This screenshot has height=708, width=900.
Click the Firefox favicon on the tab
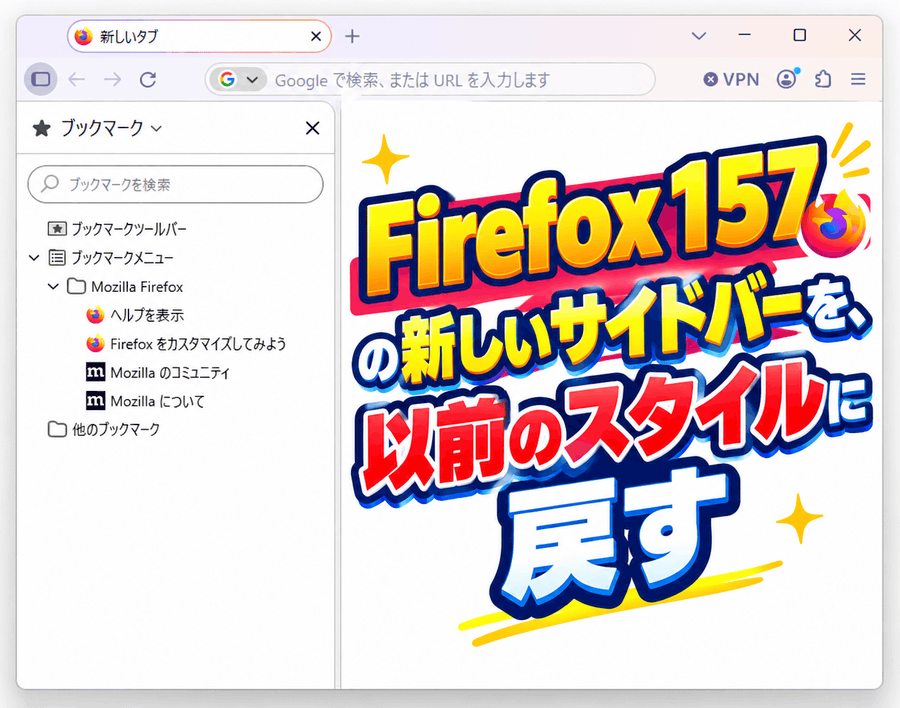(84, 36)
